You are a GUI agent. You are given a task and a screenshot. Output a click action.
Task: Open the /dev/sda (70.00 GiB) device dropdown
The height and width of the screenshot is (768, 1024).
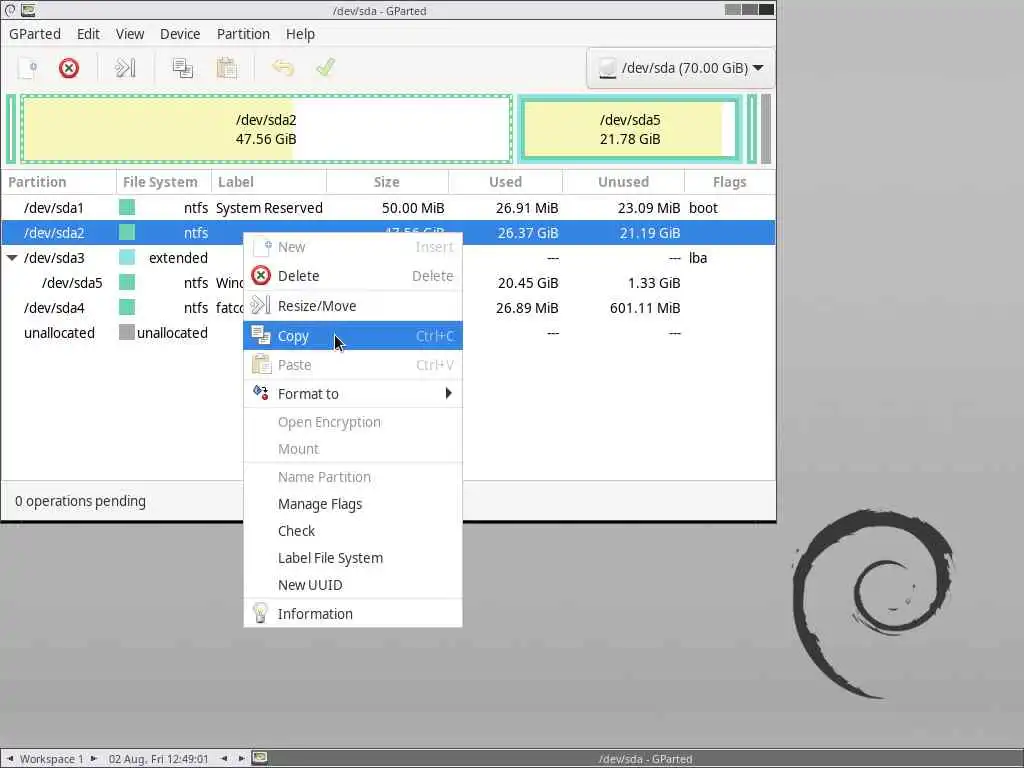(680, 68)
